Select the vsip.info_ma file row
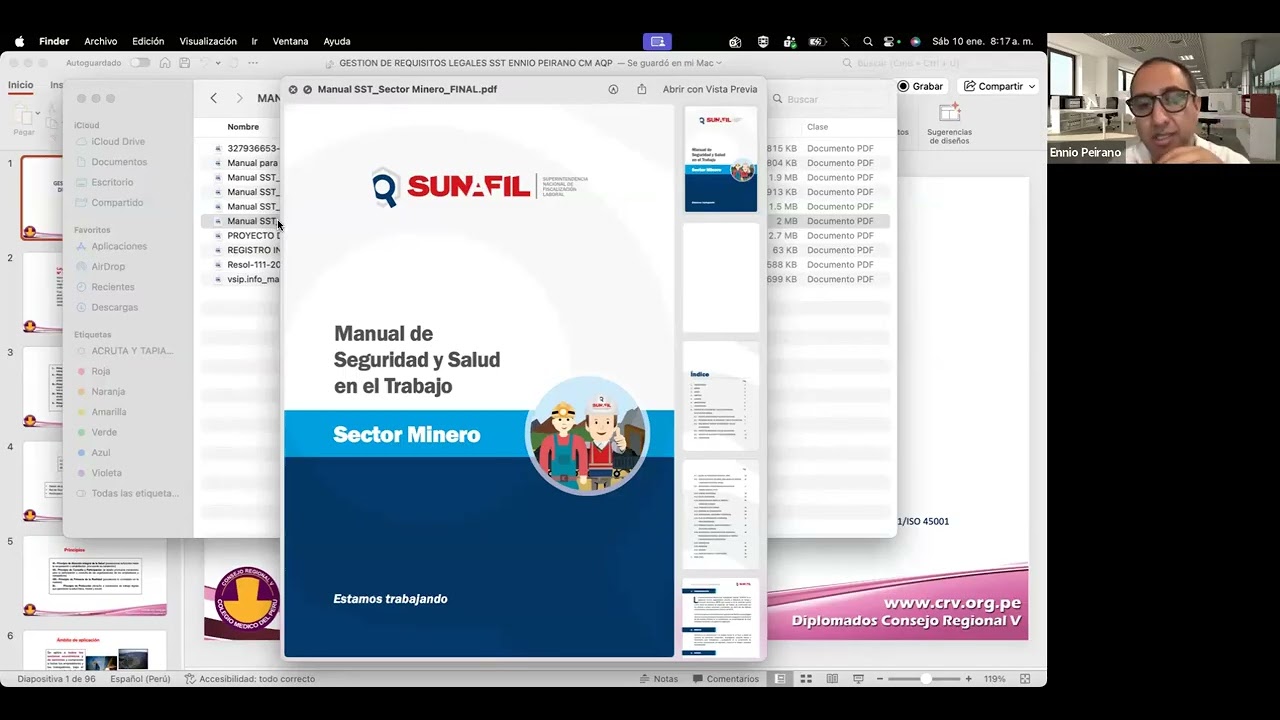Screen dimensions: 1280x720 [x=247, y=279]
